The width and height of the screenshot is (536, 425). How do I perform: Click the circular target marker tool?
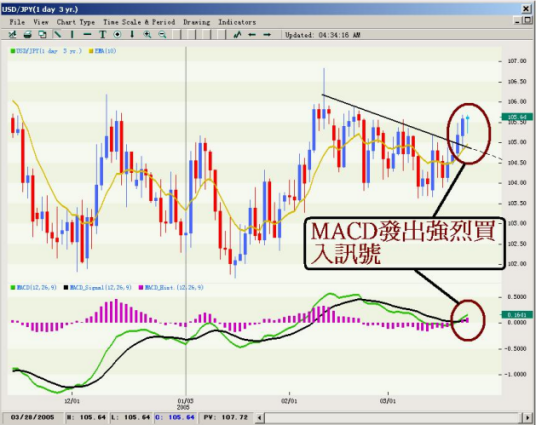(117, 35)
